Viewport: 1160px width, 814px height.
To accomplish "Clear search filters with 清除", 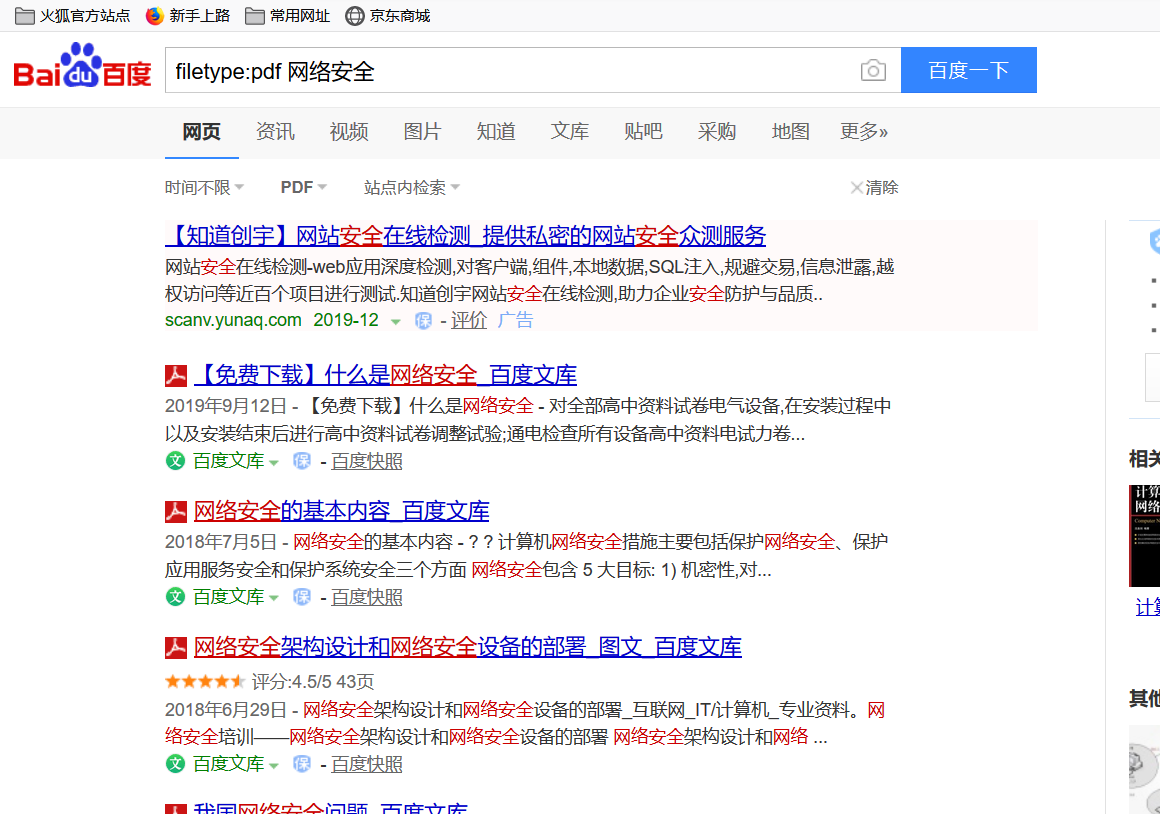I will 874,187.
